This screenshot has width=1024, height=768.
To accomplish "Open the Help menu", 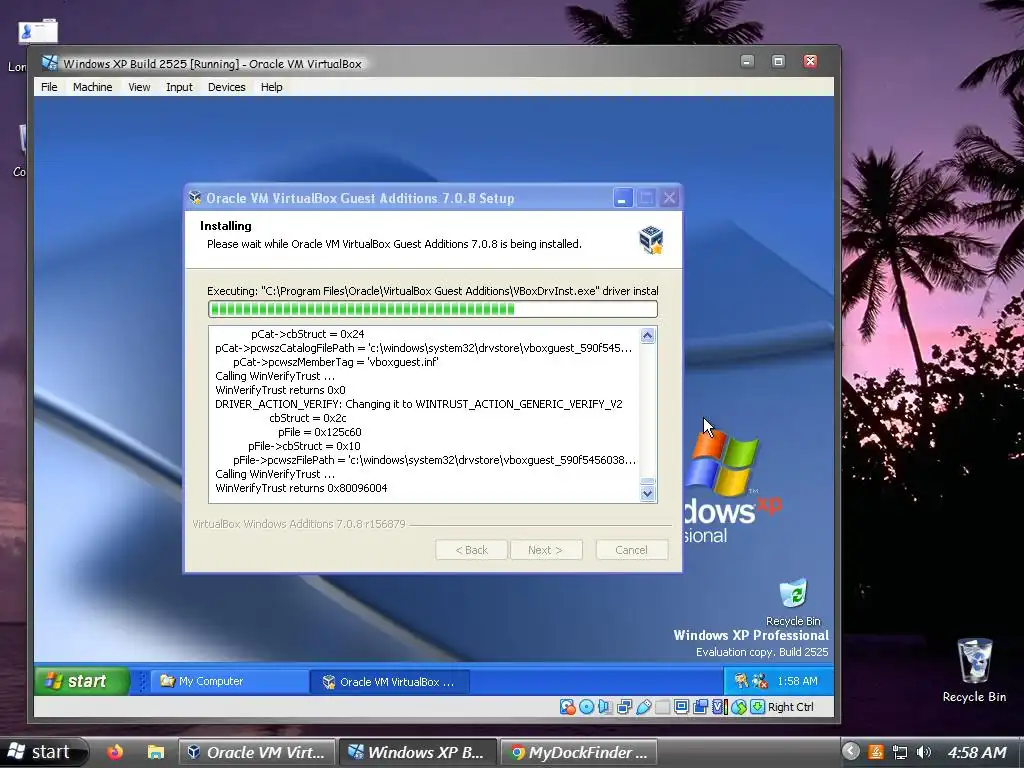I will (x=272, y=87).
